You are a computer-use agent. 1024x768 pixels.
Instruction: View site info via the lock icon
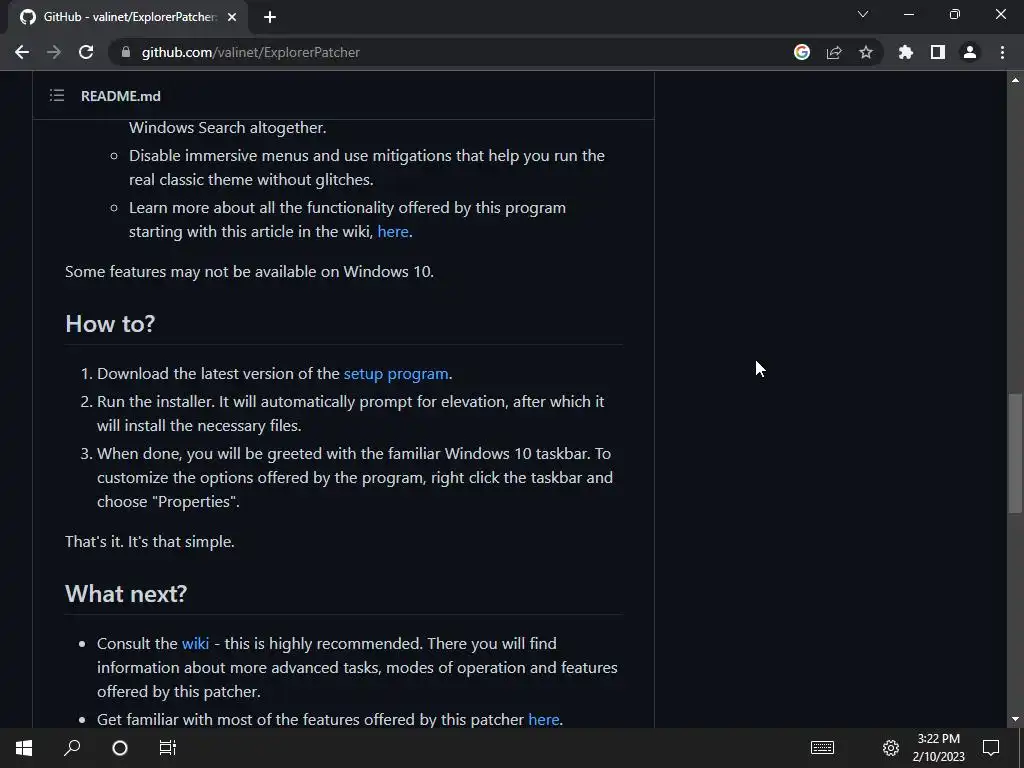pos(125,52)
